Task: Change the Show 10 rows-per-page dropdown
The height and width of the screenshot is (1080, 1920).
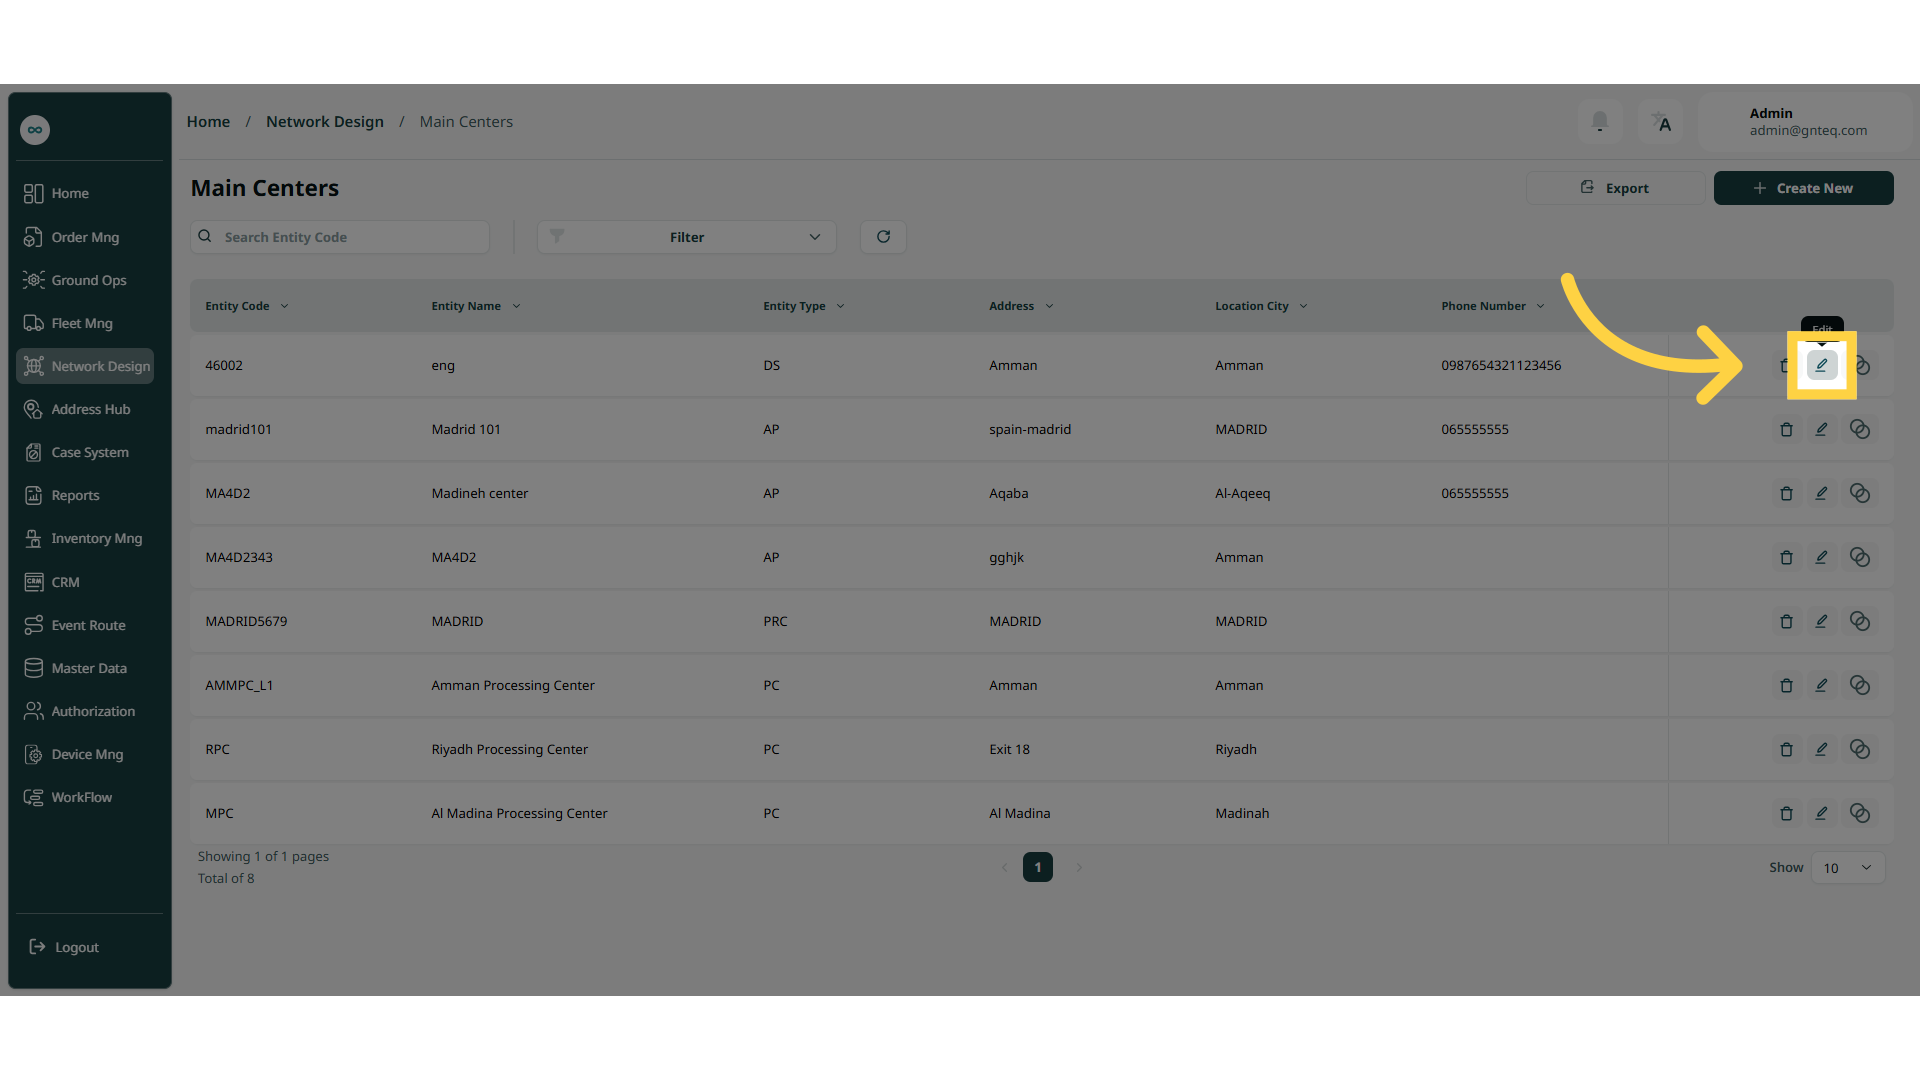Action: (1847, 868)
